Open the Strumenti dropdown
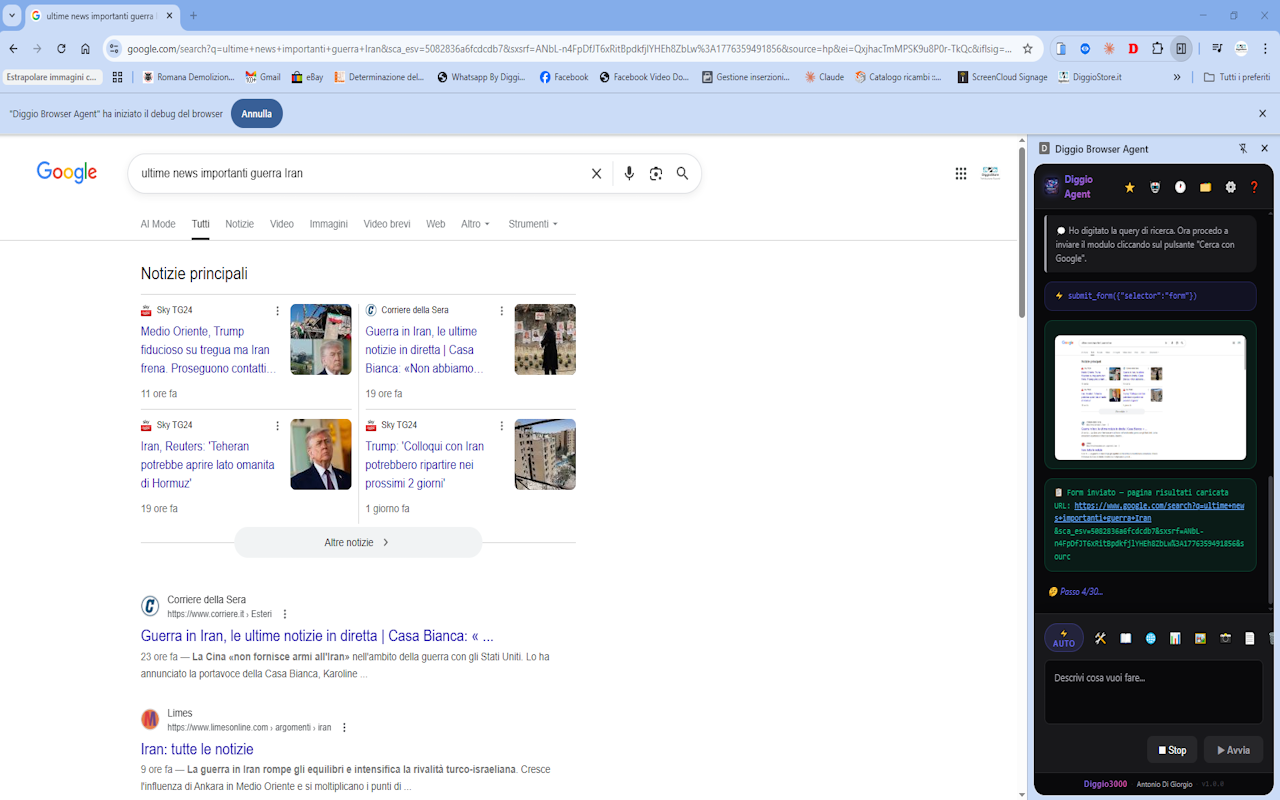The image size is (1280, 800). tap(533, 224)
